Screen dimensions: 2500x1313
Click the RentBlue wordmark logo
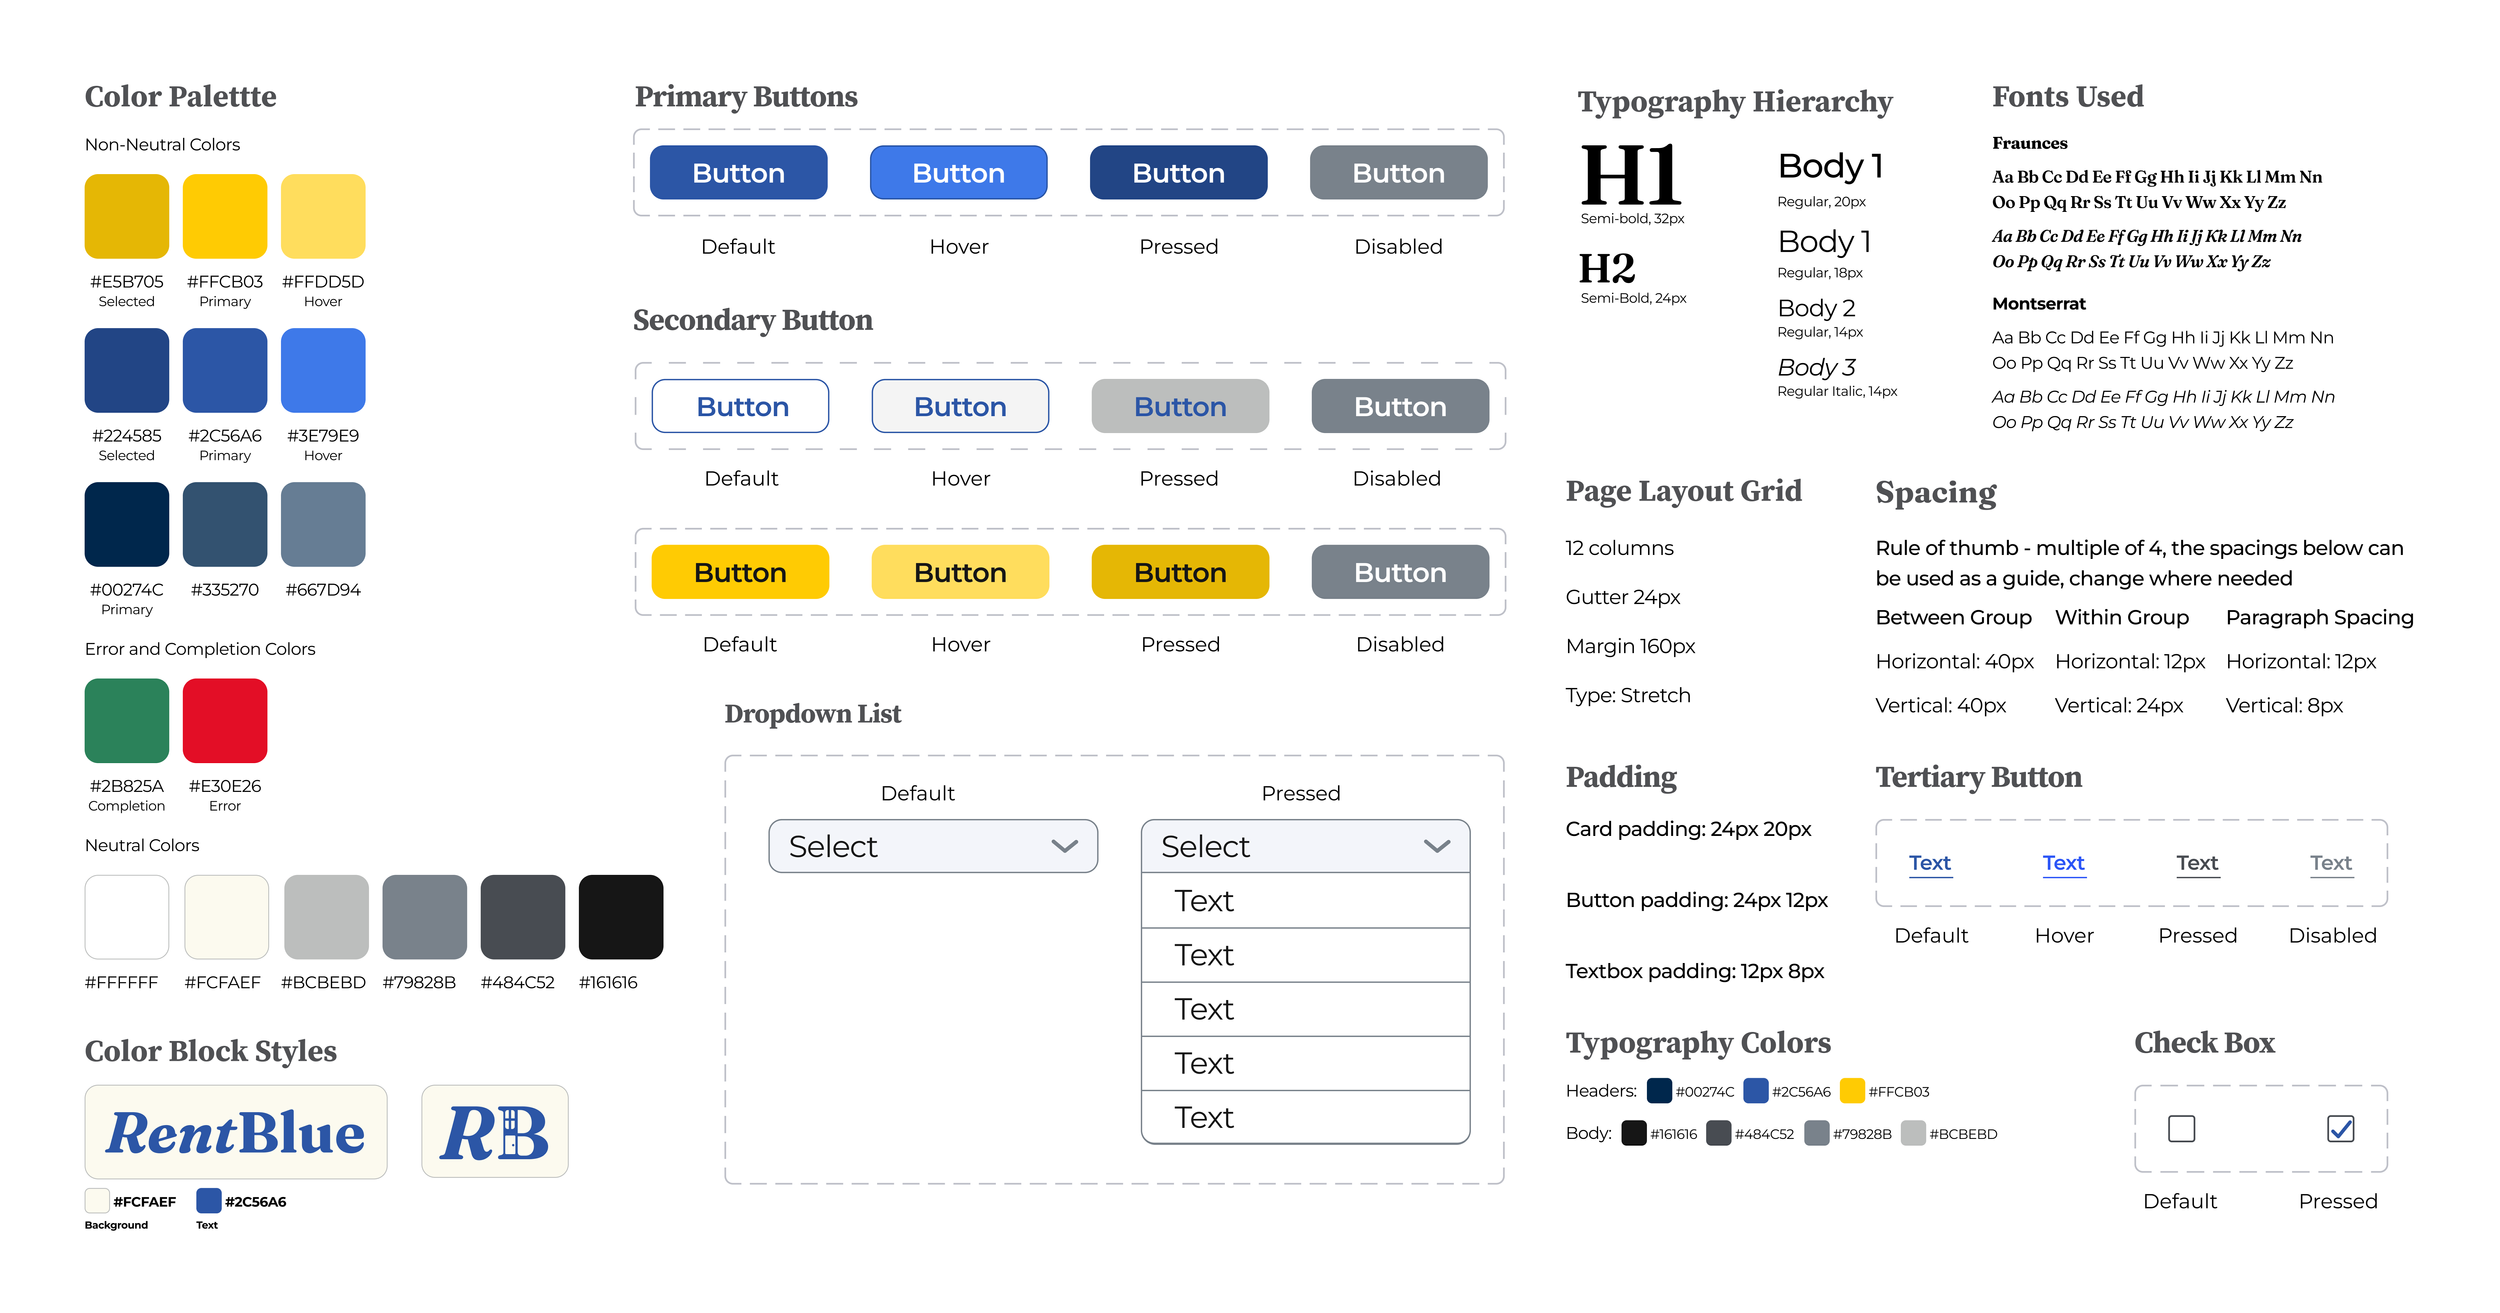tap(236, 1131)
